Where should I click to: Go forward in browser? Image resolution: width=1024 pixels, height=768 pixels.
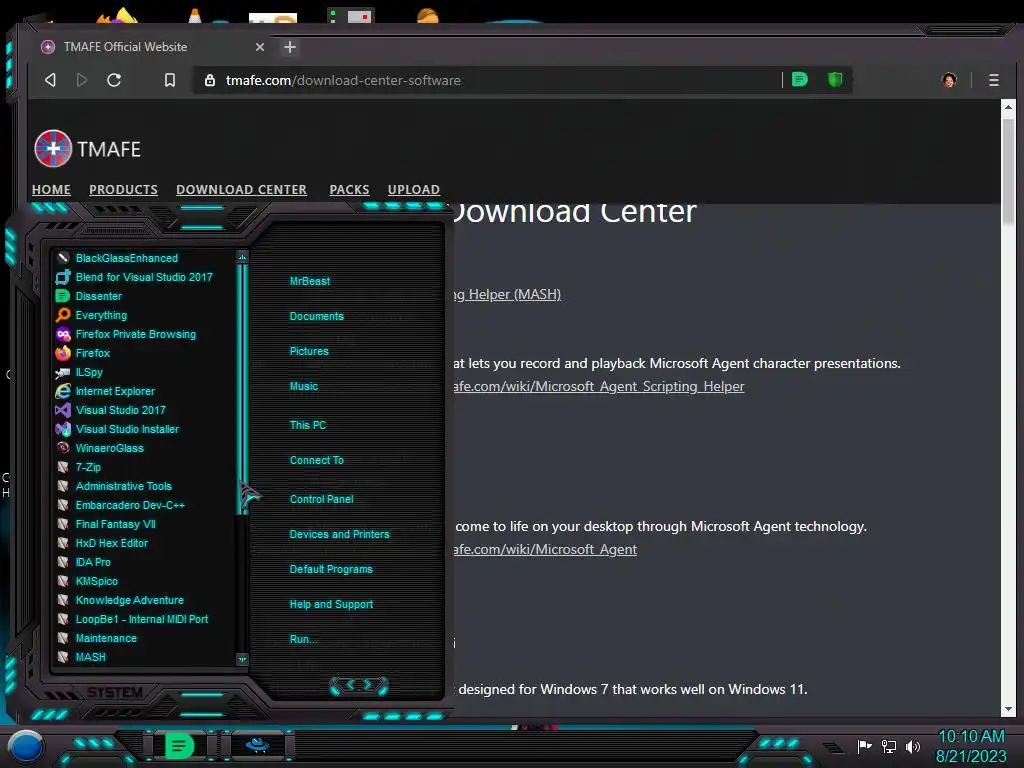tap(82, 80)
